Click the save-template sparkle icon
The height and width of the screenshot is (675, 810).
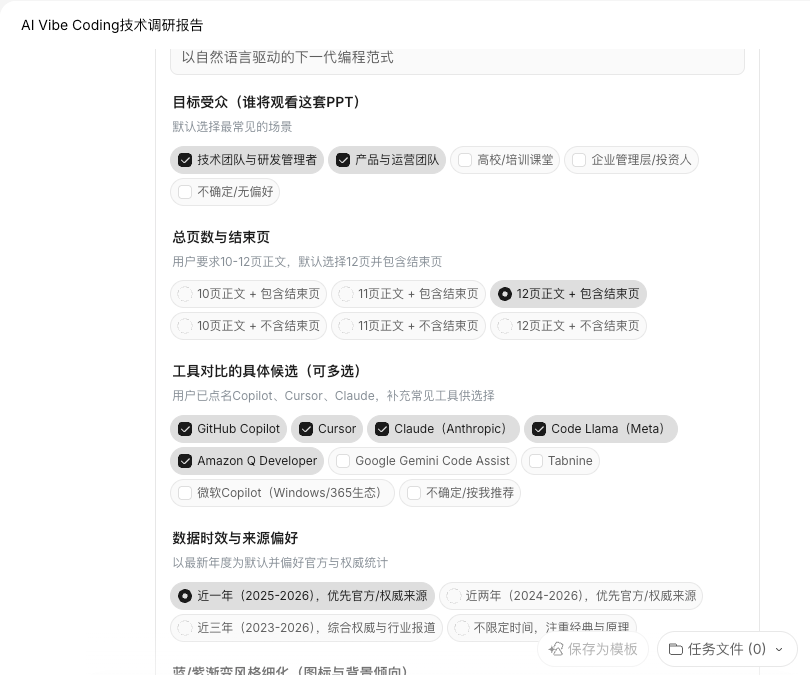pos(556,649)
